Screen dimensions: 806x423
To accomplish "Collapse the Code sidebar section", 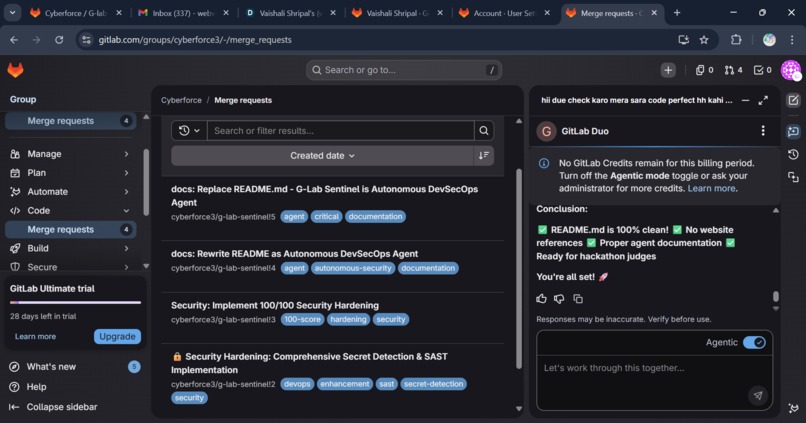I will point(69,210).
